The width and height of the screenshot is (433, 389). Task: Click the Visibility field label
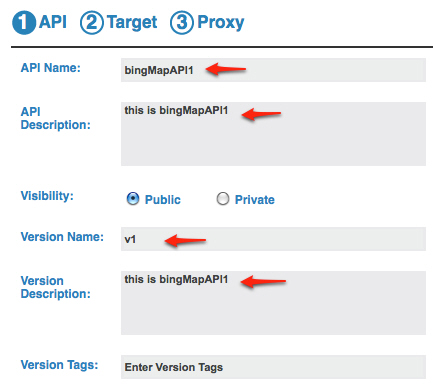47,196
